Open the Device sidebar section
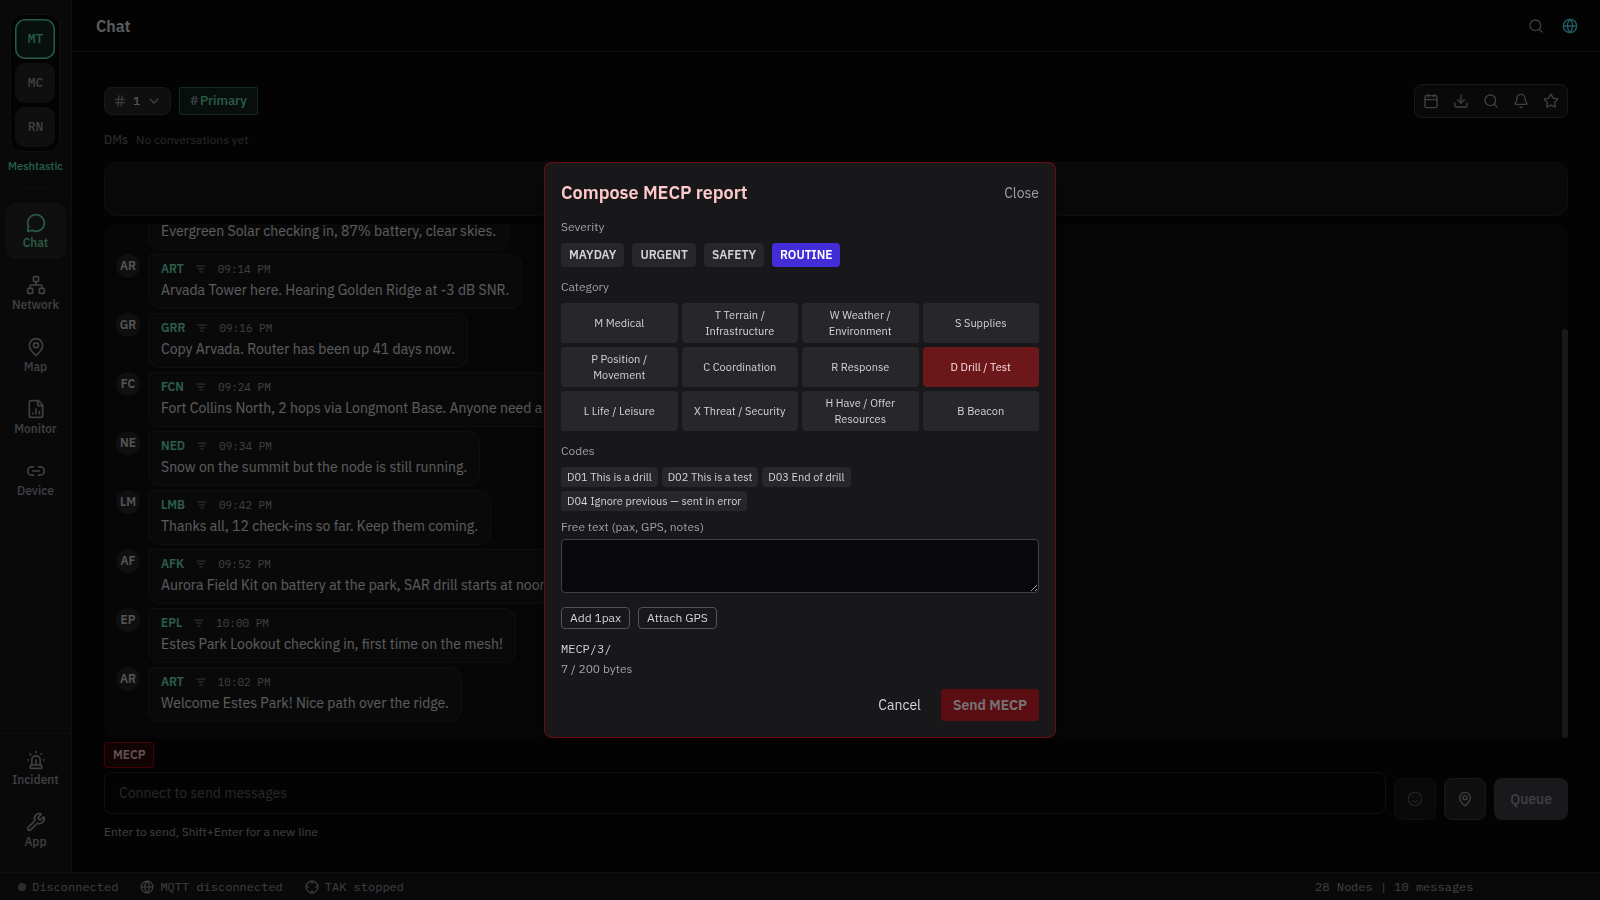The height and width of the screenshot is (900, 1600). [35, 480]
